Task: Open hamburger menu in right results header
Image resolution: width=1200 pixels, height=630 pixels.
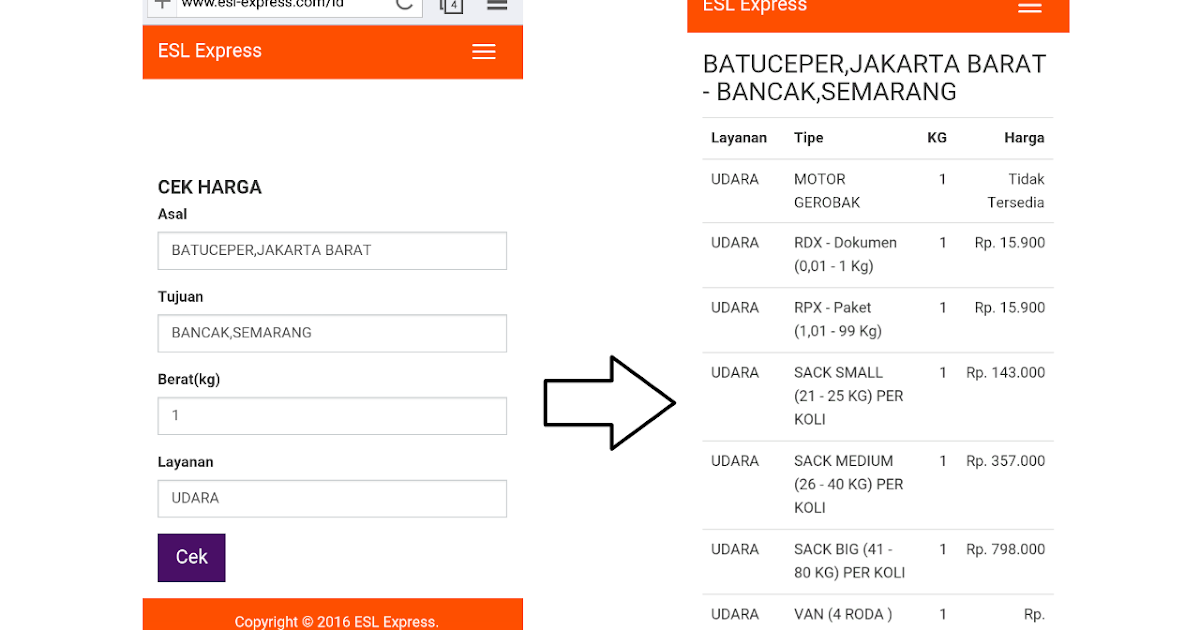Action: (1030, 6)
